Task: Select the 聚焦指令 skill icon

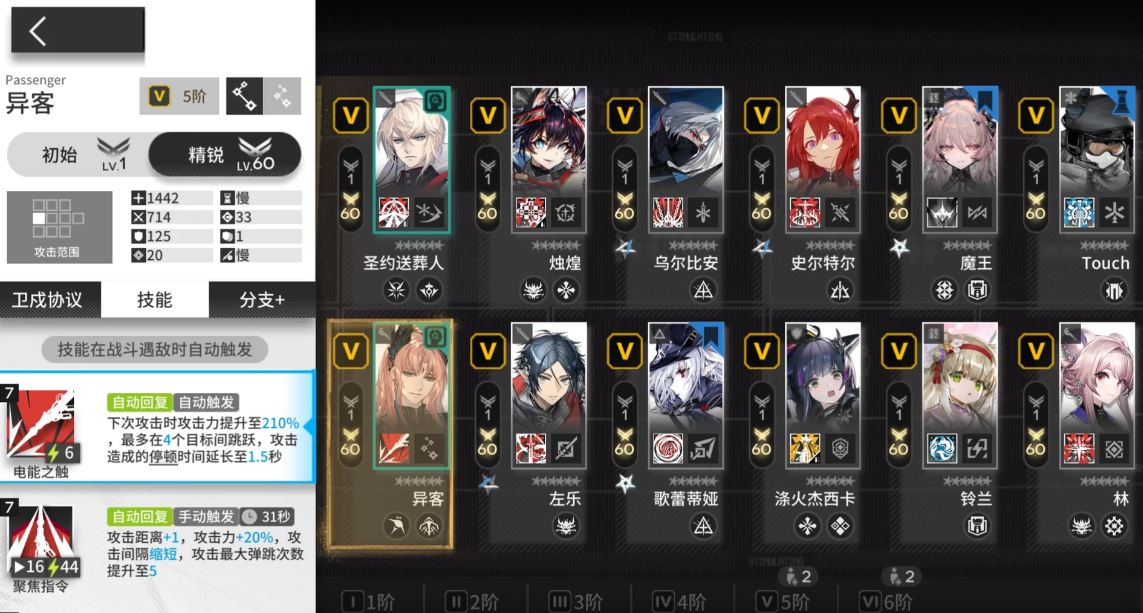Action: point(41,541)
